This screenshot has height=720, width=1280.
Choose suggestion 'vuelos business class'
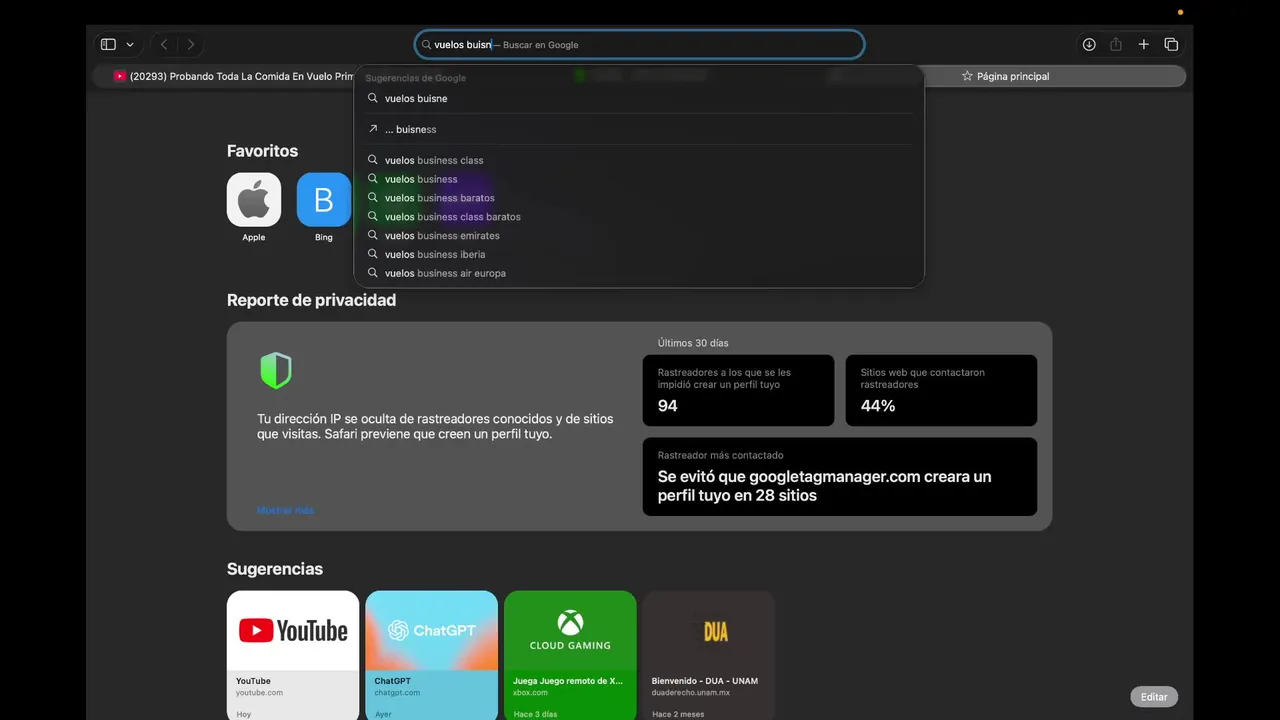coord(639,160)
